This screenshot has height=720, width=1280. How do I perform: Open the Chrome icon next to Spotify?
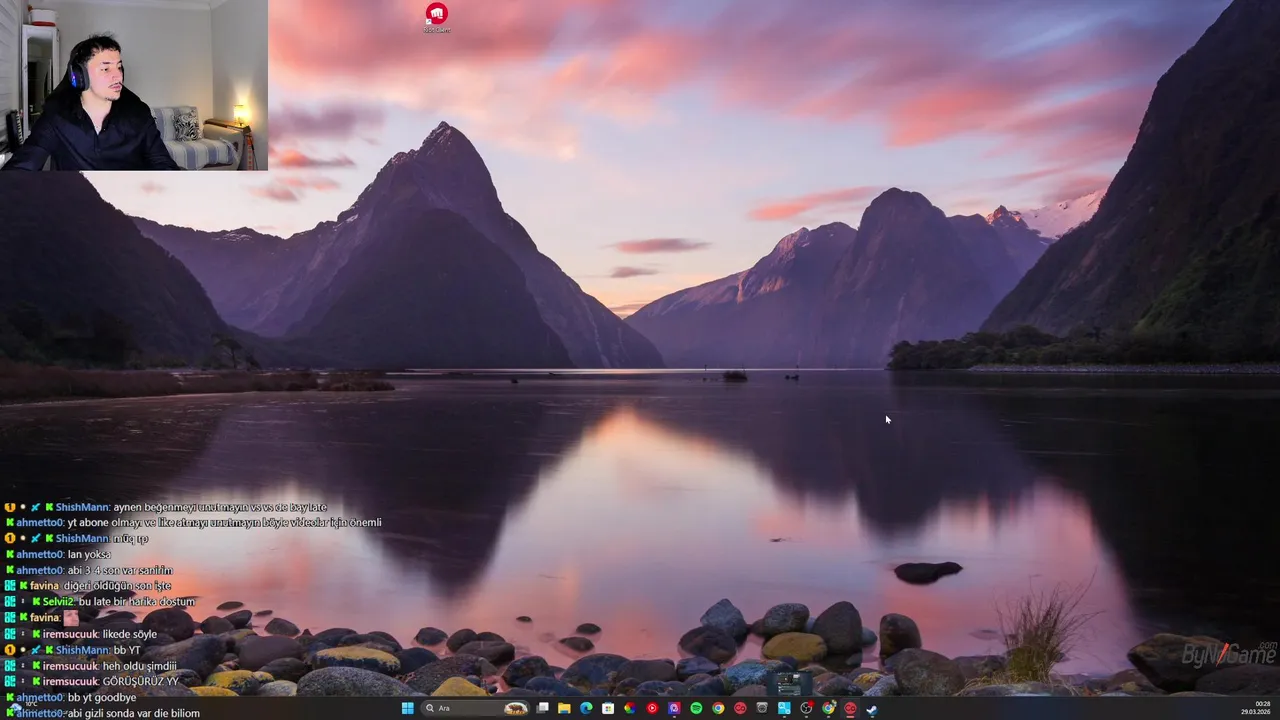point(718,708)
